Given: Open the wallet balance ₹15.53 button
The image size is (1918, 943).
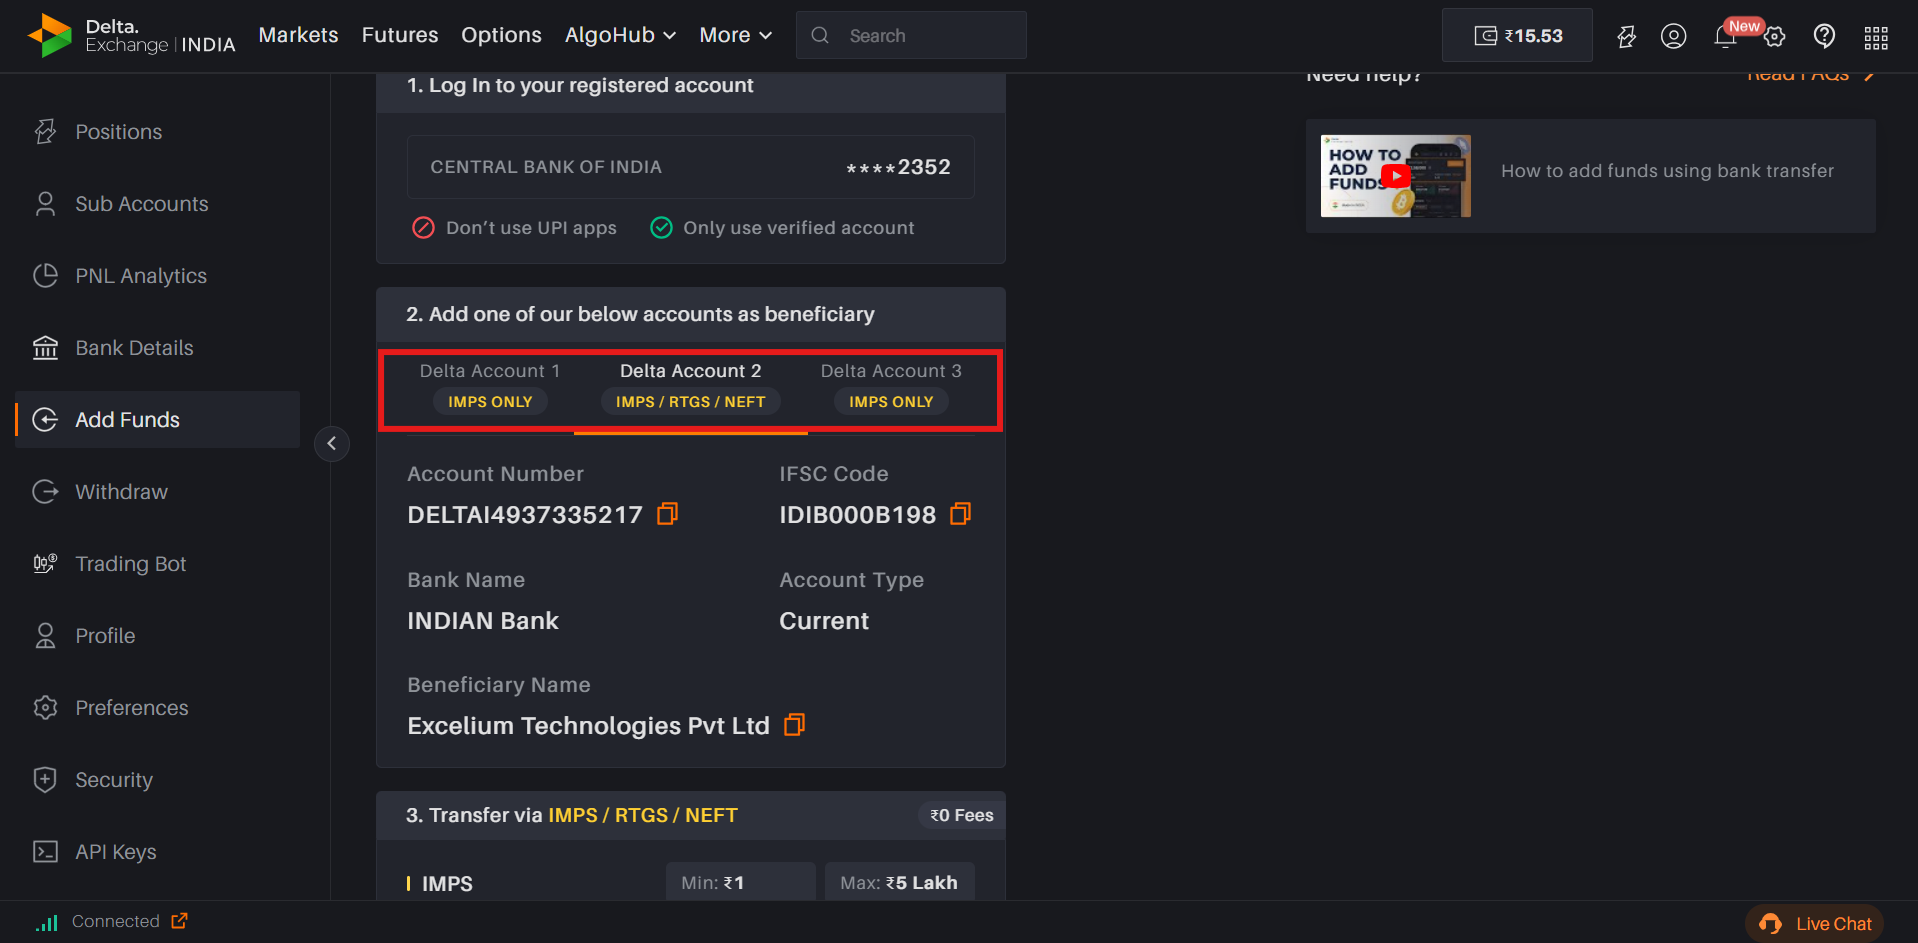Looking at the screenshot, I should point(1517,36).
